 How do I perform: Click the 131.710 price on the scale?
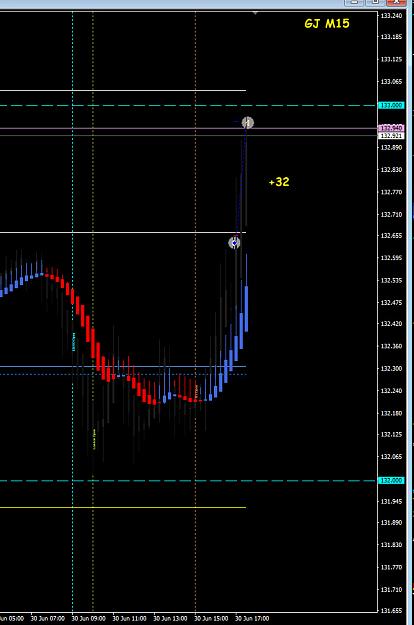pos(391,590)
